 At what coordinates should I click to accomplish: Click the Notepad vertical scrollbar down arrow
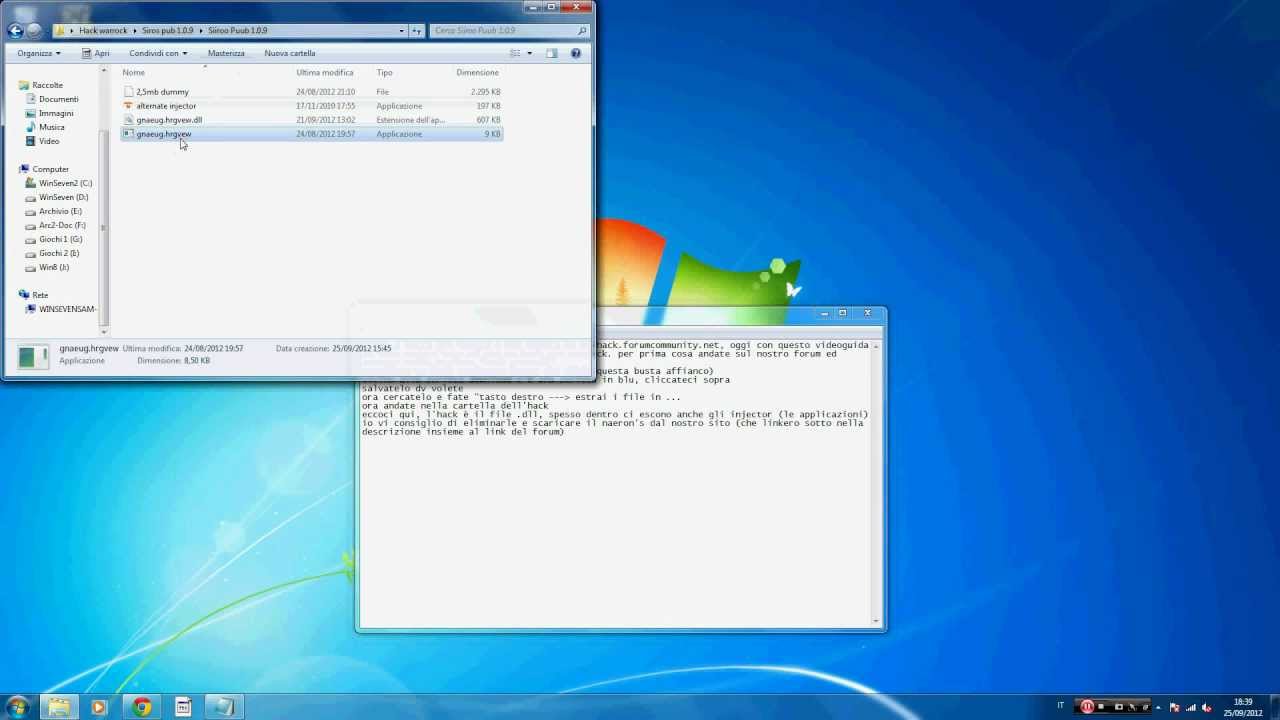876,620
